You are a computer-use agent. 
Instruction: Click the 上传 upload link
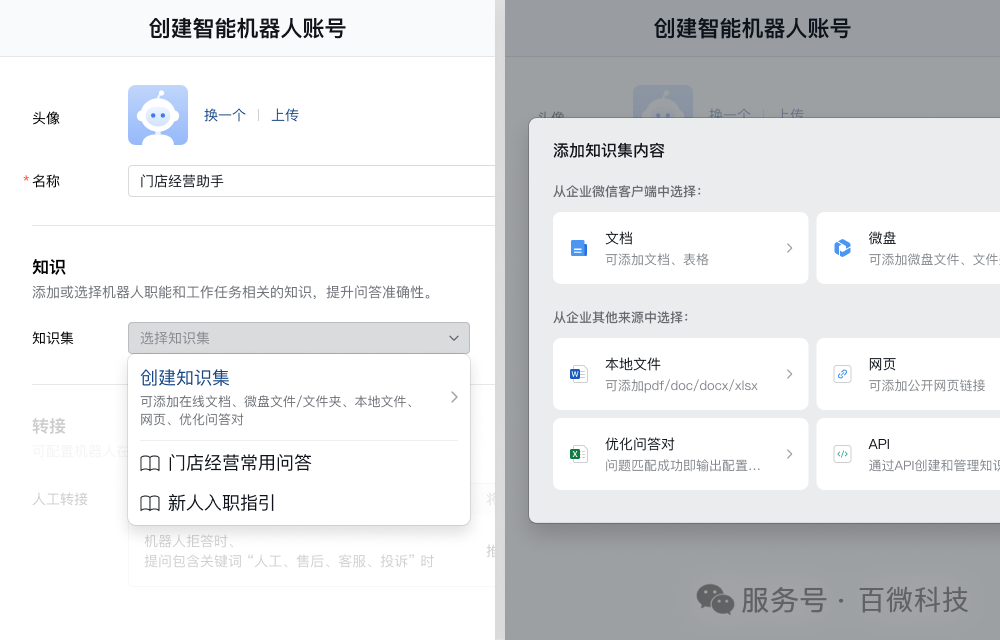(x=284, y=115)
